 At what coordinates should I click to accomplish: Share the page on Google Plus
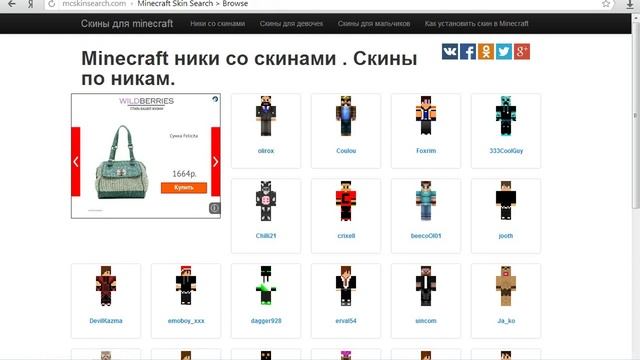point(522,51)
